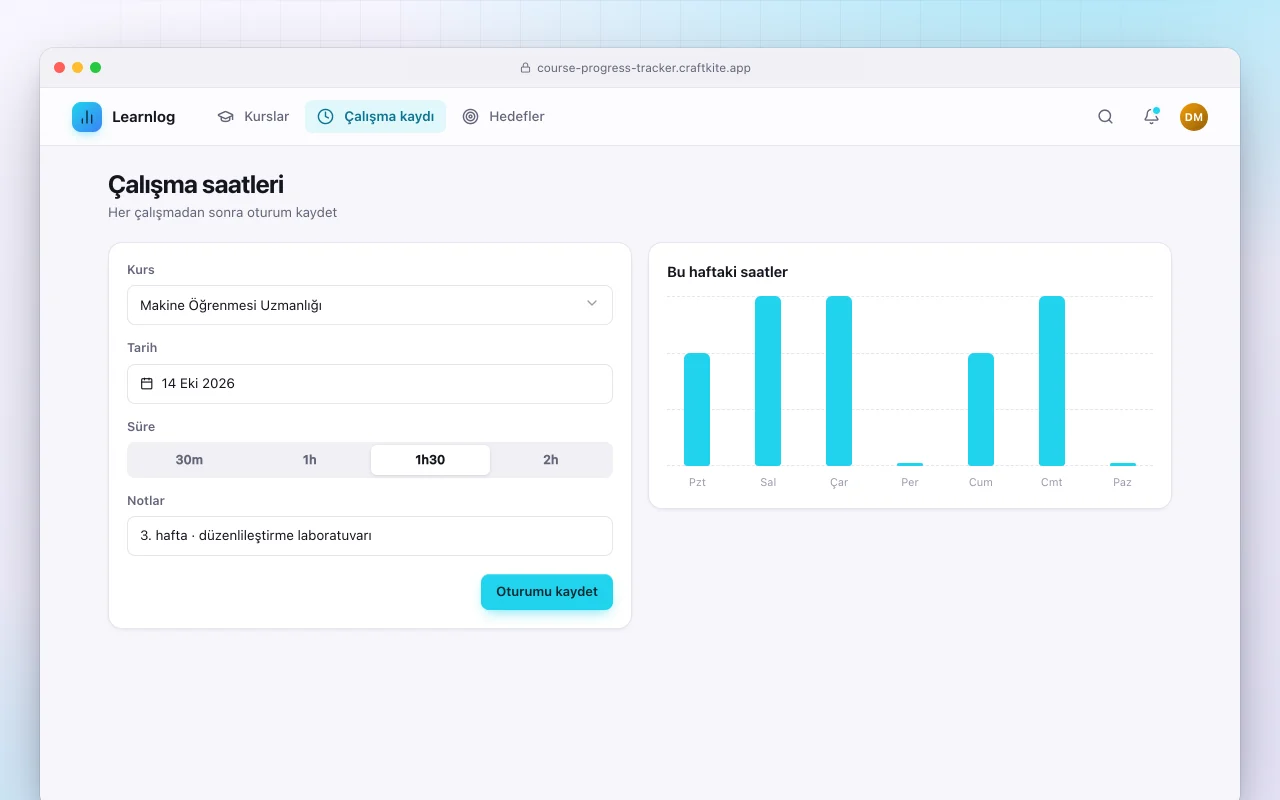The width and height of the screenshot is (1280, 800).
Task: Select the 1h duration option
Action: point(310,460)
